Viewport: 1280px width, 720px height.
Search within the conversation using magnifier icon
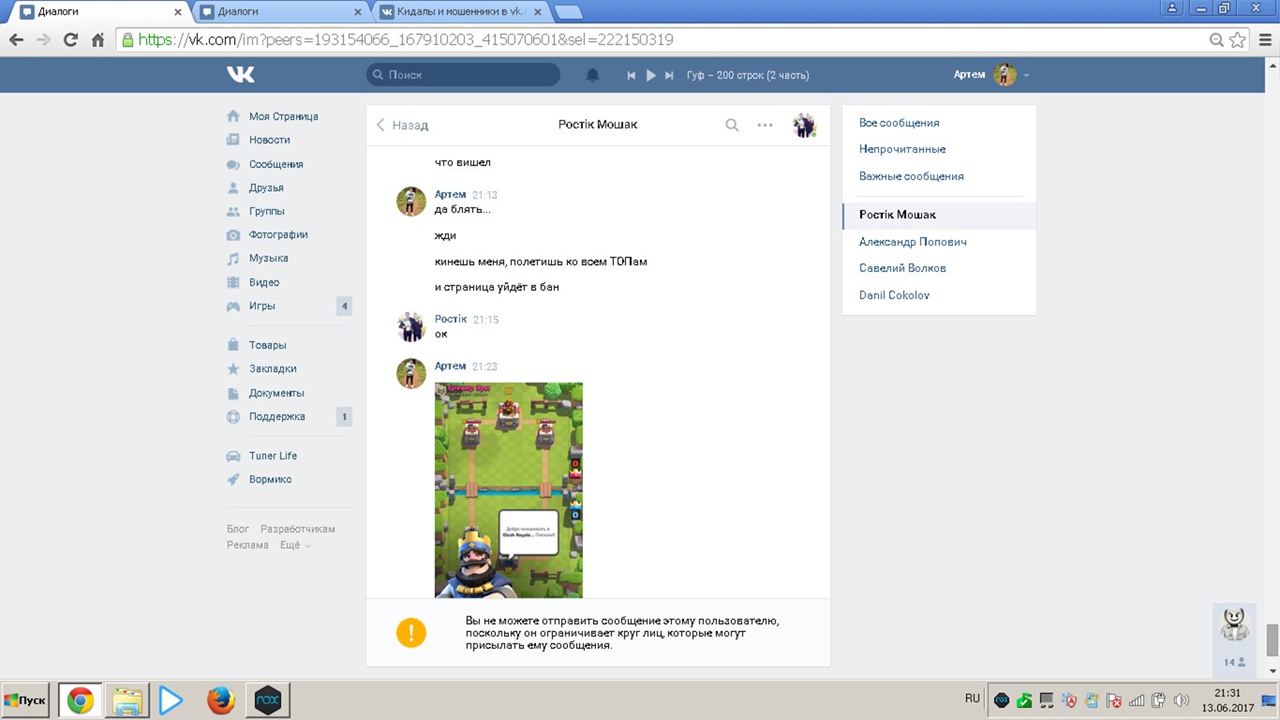[x=732, y=125]
